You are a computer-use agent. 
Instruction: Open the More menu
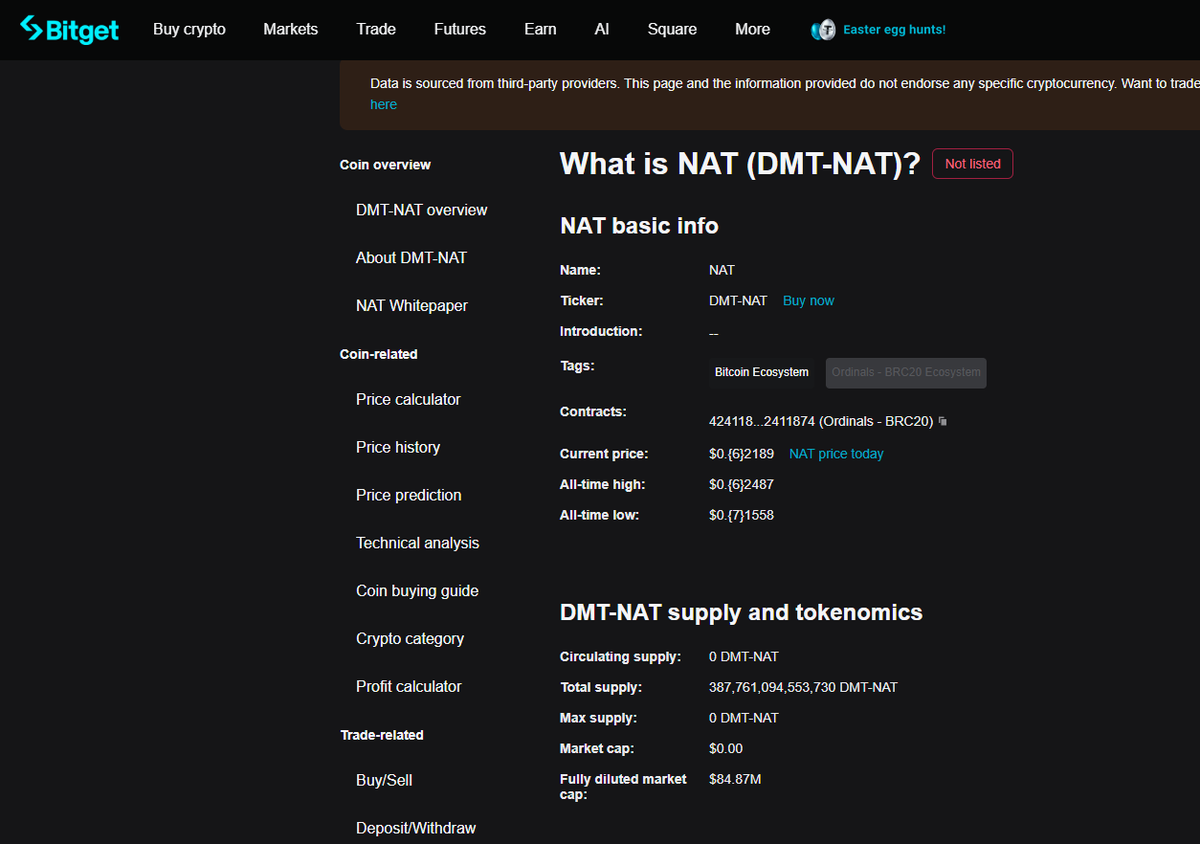click(x=752, y=29)
